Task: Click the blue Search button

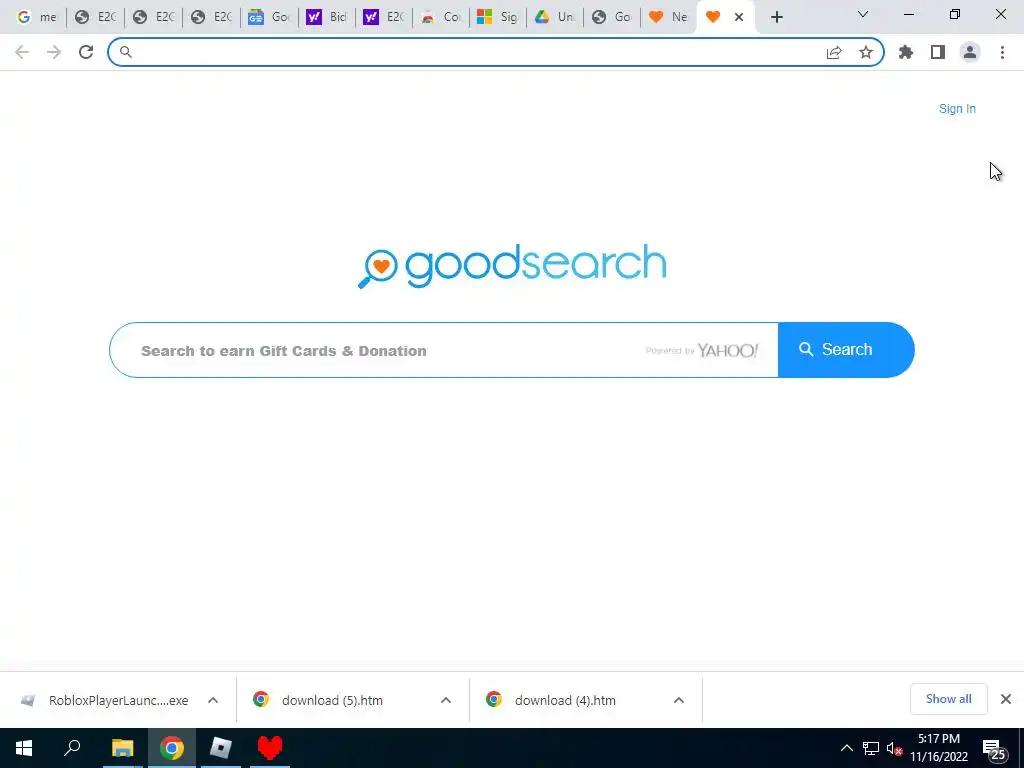Action: [846, 349]
